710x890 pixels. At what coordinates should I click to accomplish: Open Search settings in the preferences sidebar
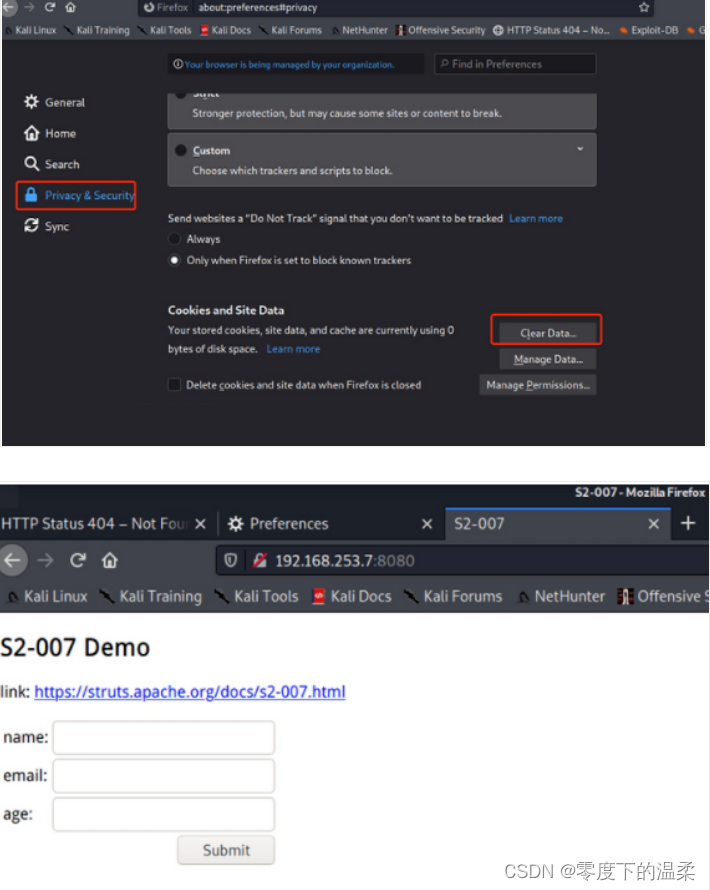pyautogui.click(x=52, y=164)
